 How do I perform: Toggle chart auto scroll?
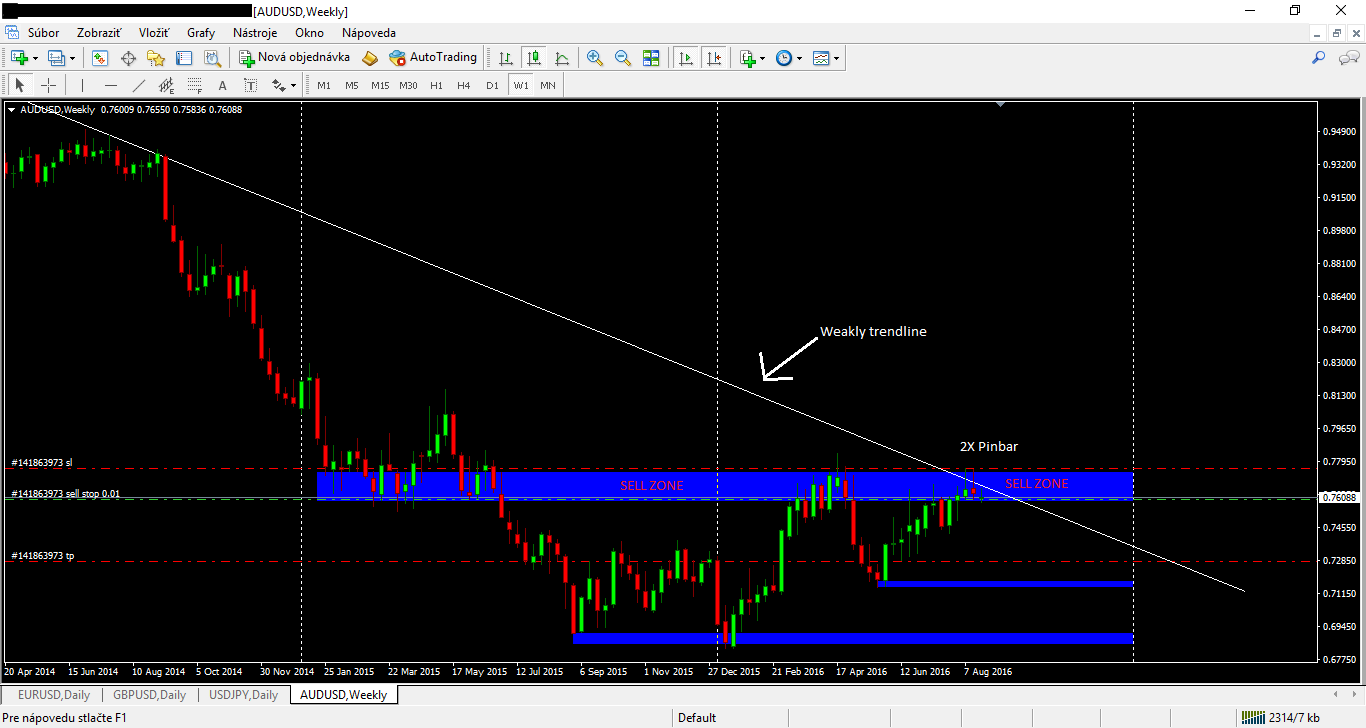click(x=686, y=58)
